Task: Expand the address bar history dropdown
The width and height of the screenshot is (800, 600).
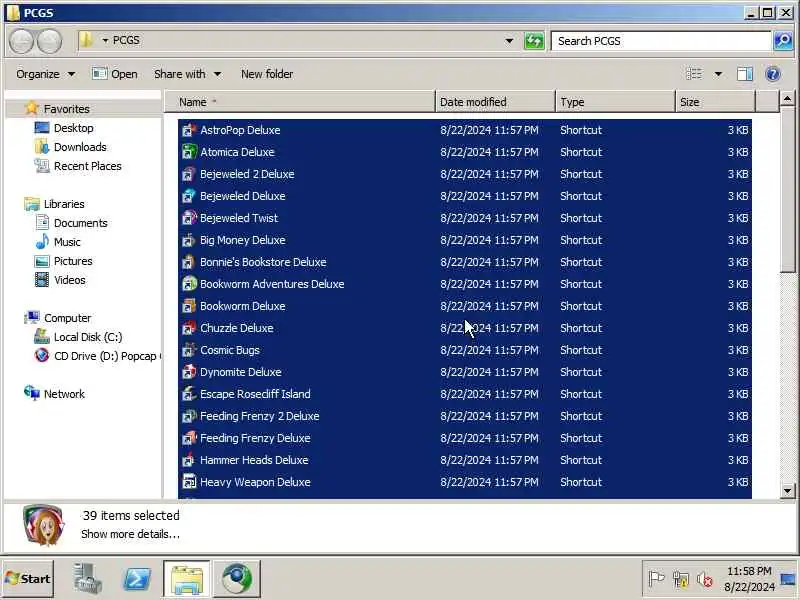Action: point(509,41)
